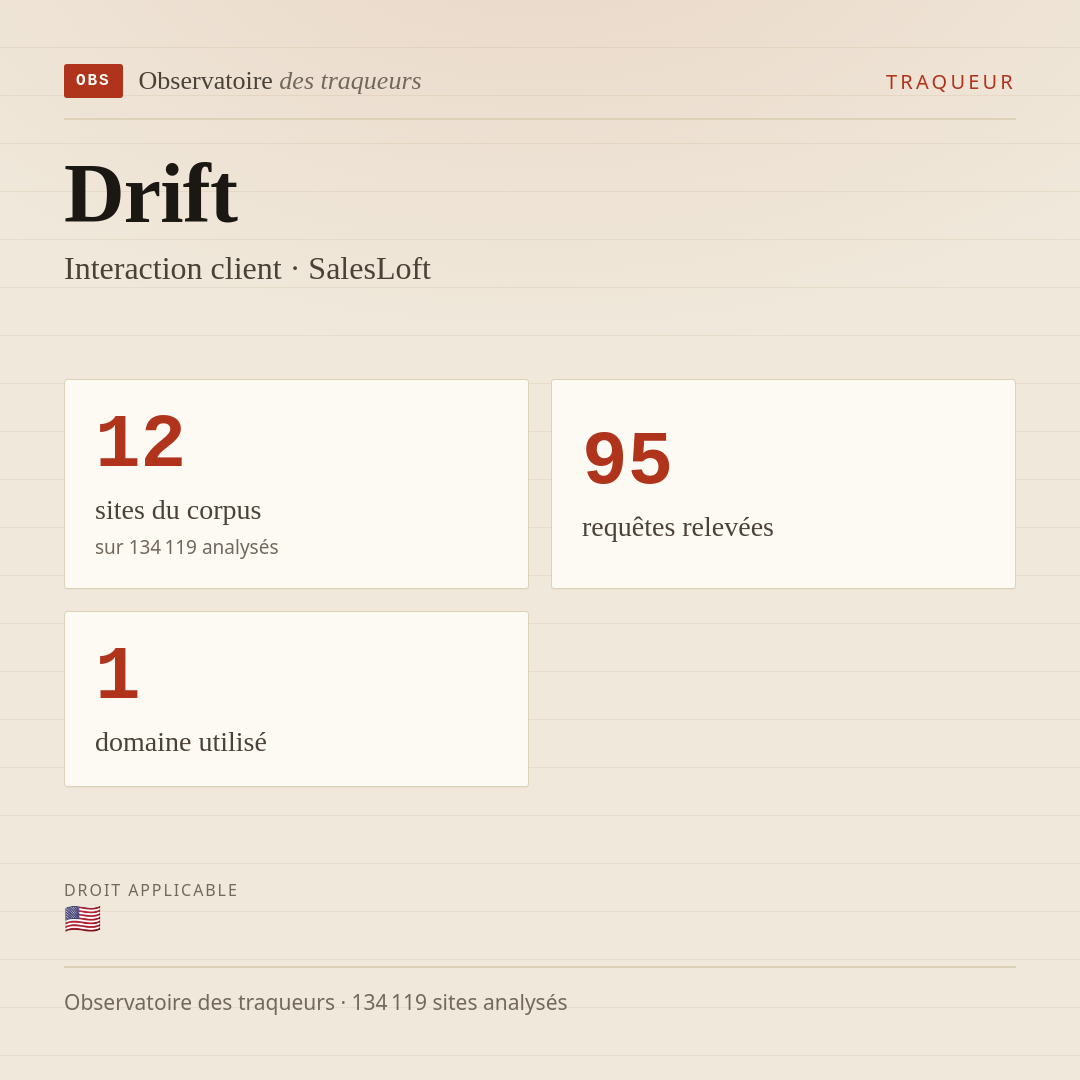Click the number 1 domain figure
The width and height of the screenshot is (1080, 1080).
click(118, 674)
